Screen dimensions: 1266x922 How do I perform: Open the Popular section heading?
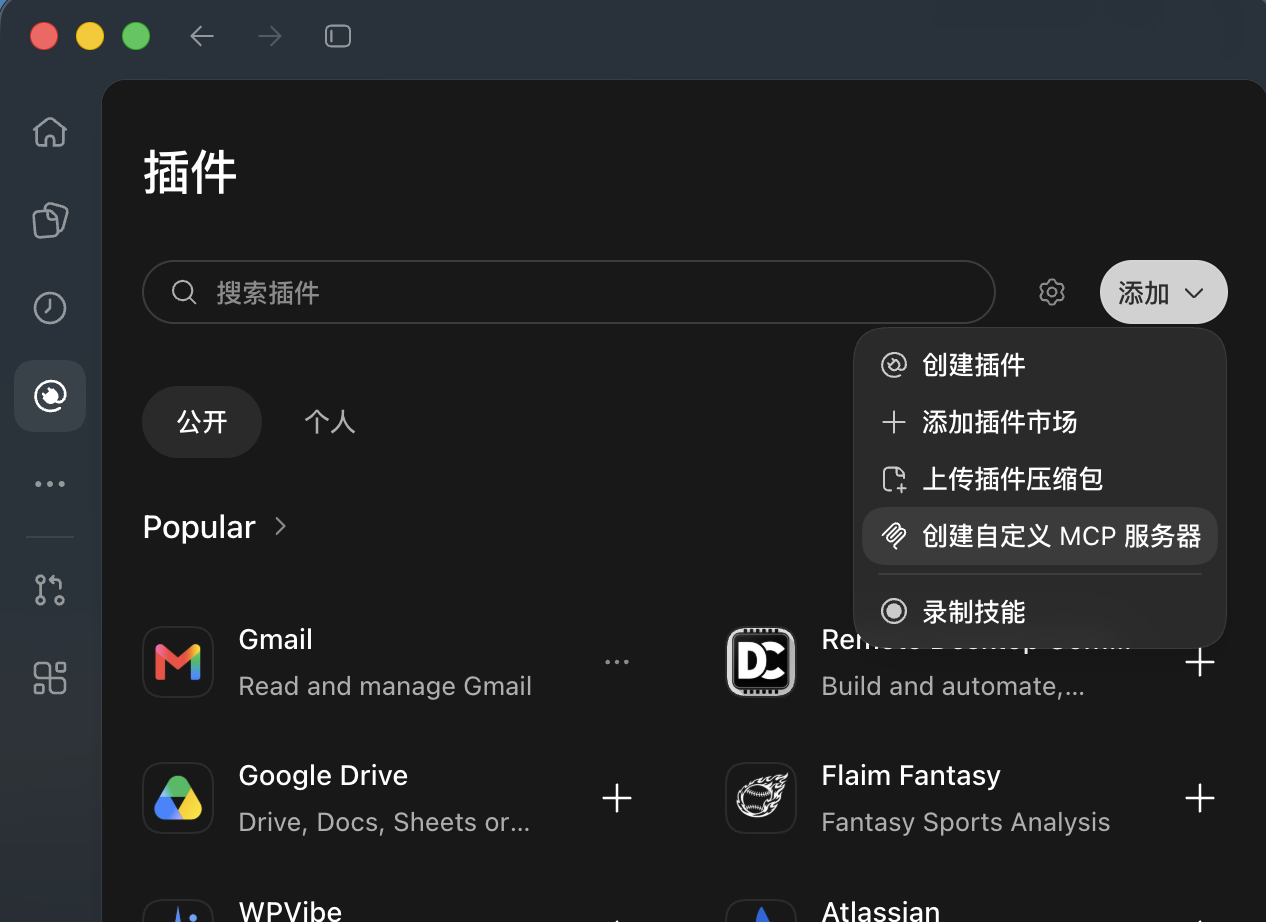click(199, 527)
